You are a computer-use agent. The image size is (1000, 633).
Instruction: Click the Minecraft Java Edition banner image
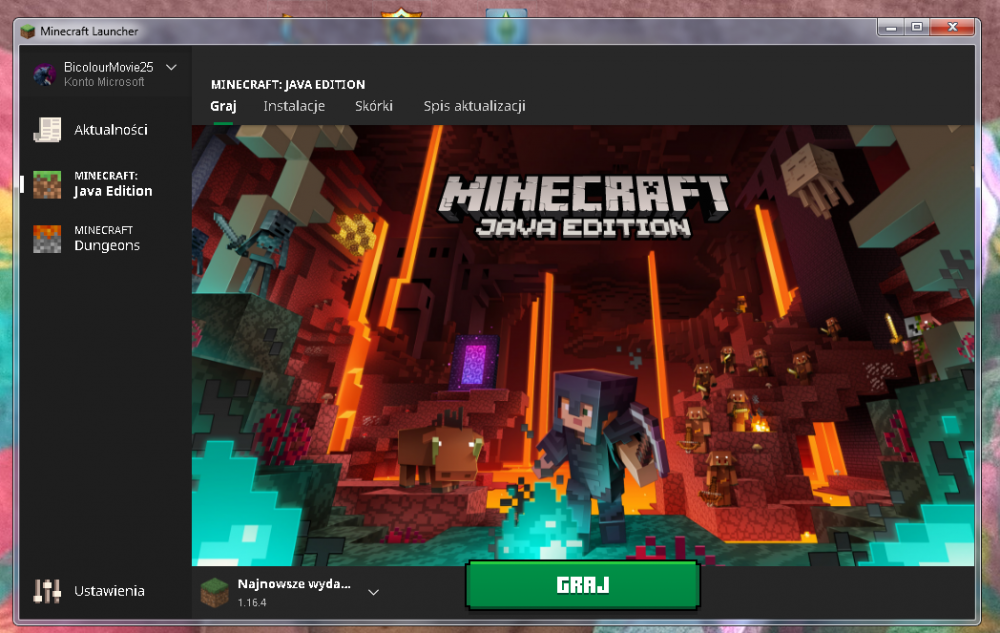click(583, 344)
